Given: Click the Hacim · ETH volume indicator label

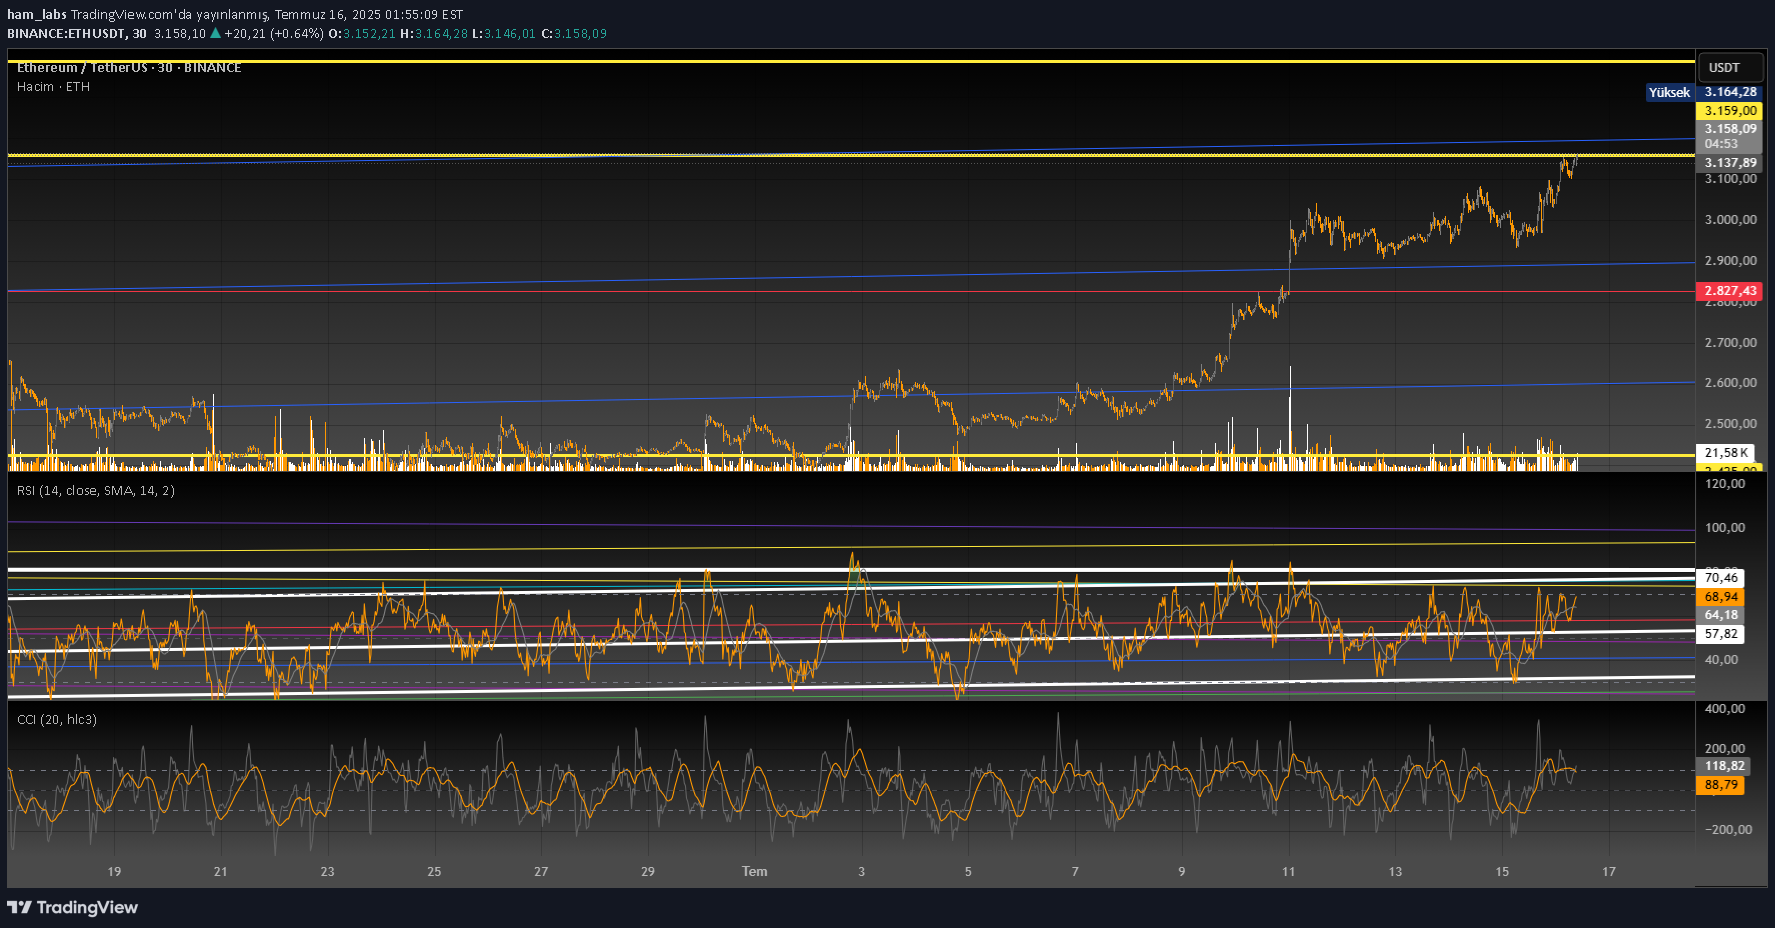Looking at the screenshot, I should pyautogui.click(x=53, y=87).
